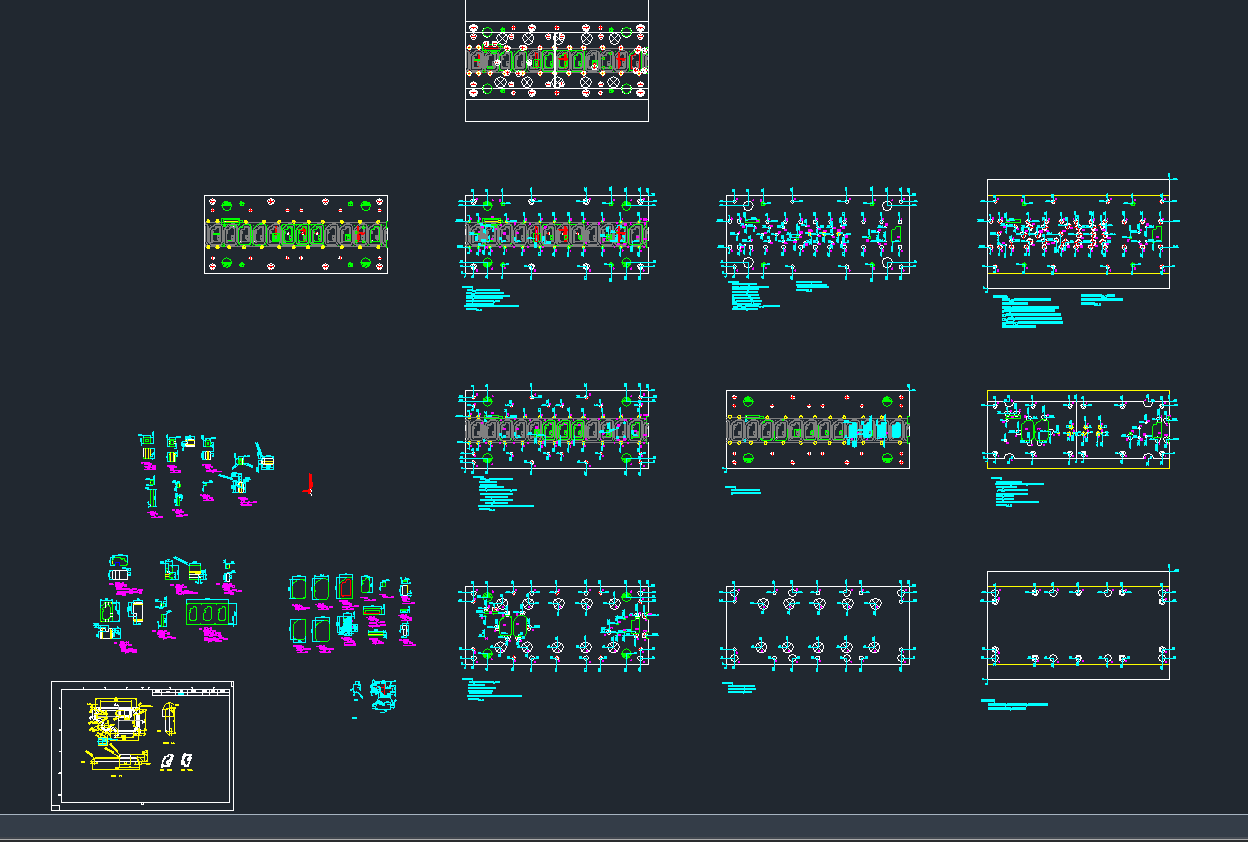The width and height of the screenshot is (1248, 842).
Task: Select bottom-right plate with two yellow horizontal lines
Action: pyautogui.click(x=1077, y=625)
